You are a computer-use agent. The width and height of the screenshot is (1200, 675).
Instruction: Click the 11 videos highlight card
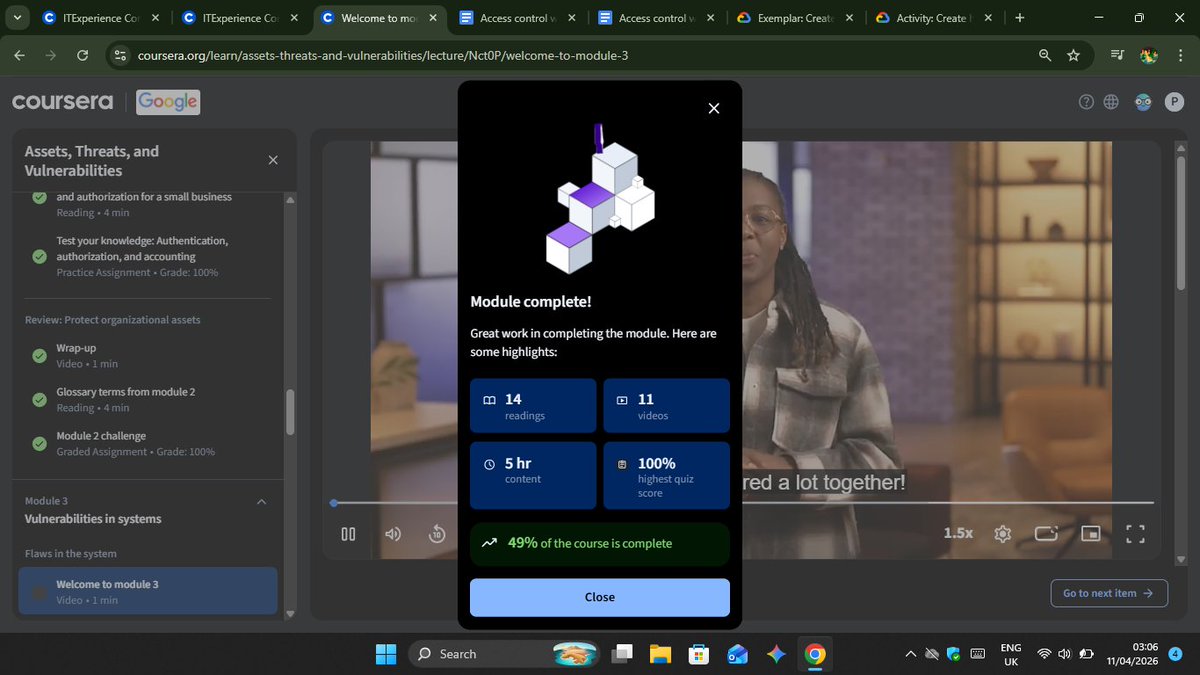click(x=667, y=406)
